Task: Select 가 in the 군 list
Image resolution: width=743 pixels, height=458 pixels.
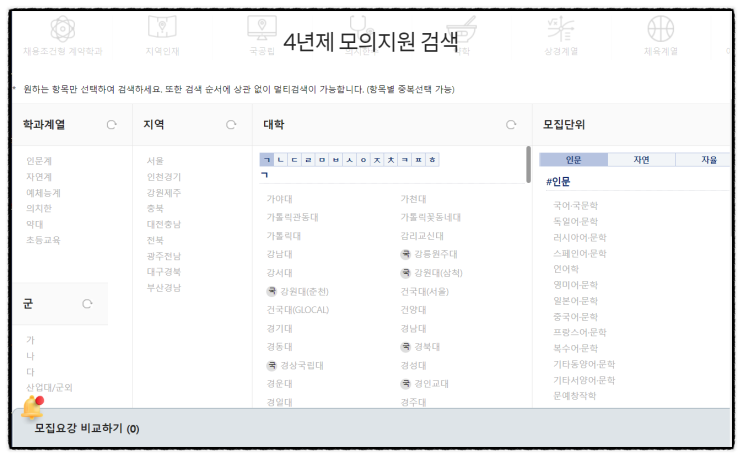Action: pyautogui.click(x=30, y=340)
